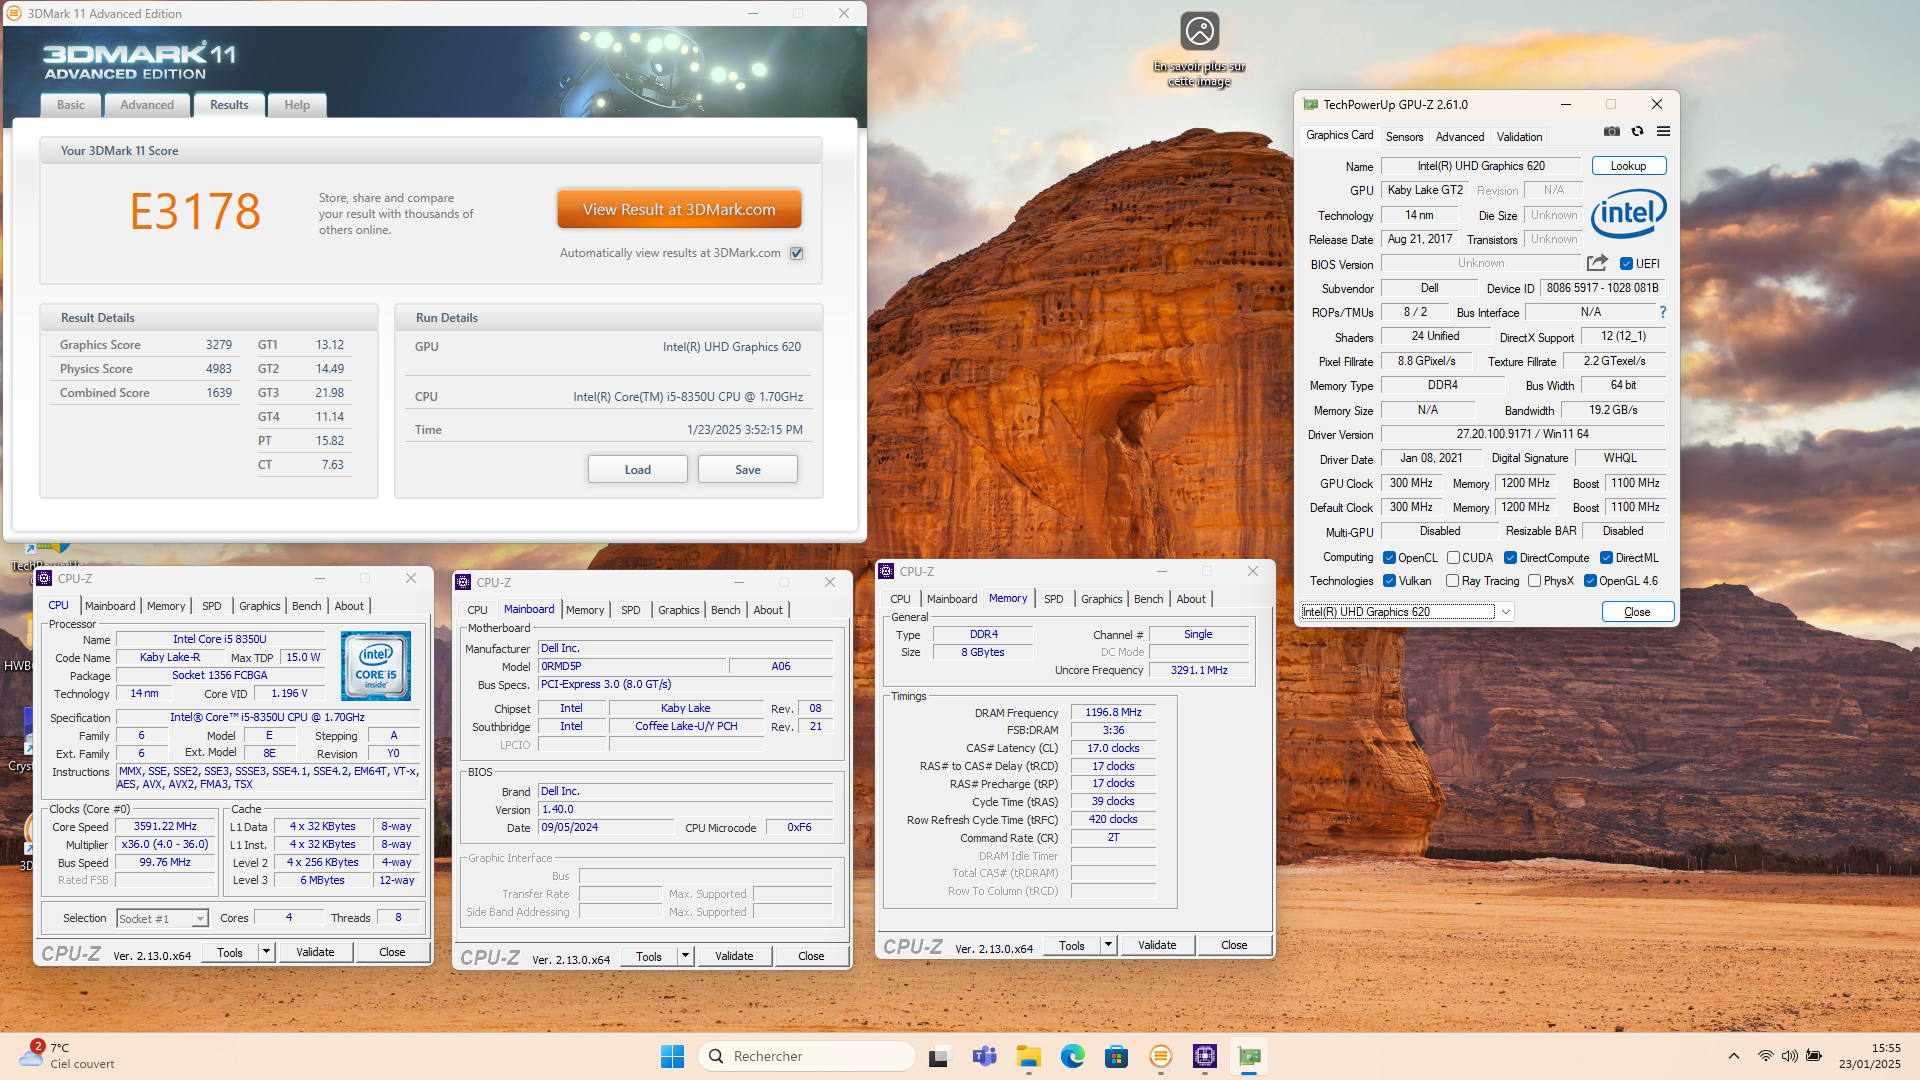
Task: Click the battery tray icon
Action: [x=1813, y=1056]
